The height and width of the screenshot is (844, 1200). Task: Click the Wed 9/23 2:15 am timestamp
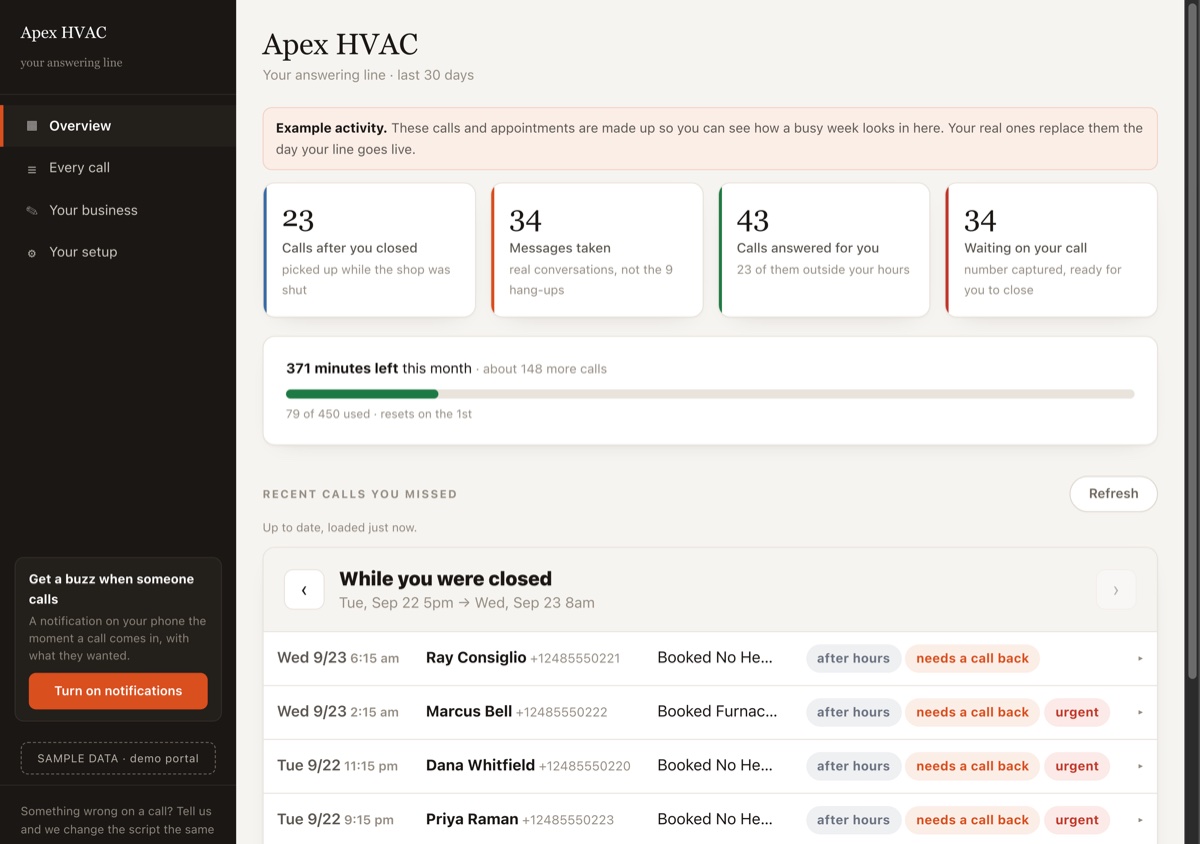pyautogui.click(x=338, y=712)
